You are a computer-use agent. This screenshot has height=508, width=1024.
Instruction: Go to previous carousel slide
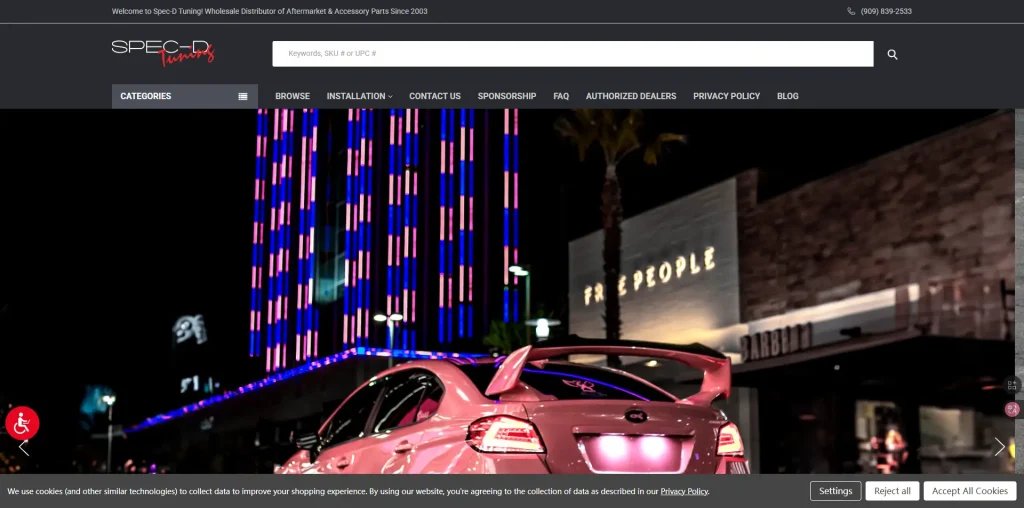point(24,447)
